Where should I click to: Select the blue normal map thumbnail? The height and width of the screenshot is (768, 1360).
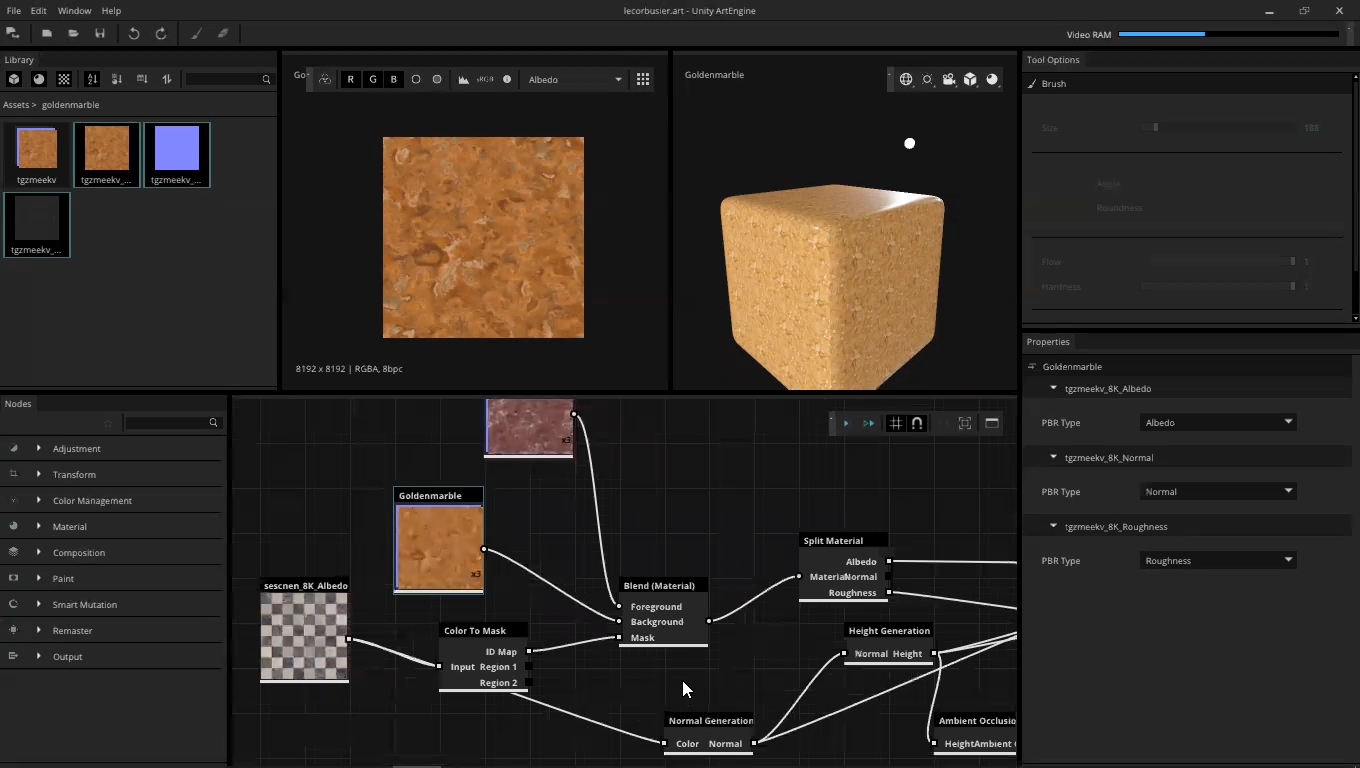[x=177, y=150]
